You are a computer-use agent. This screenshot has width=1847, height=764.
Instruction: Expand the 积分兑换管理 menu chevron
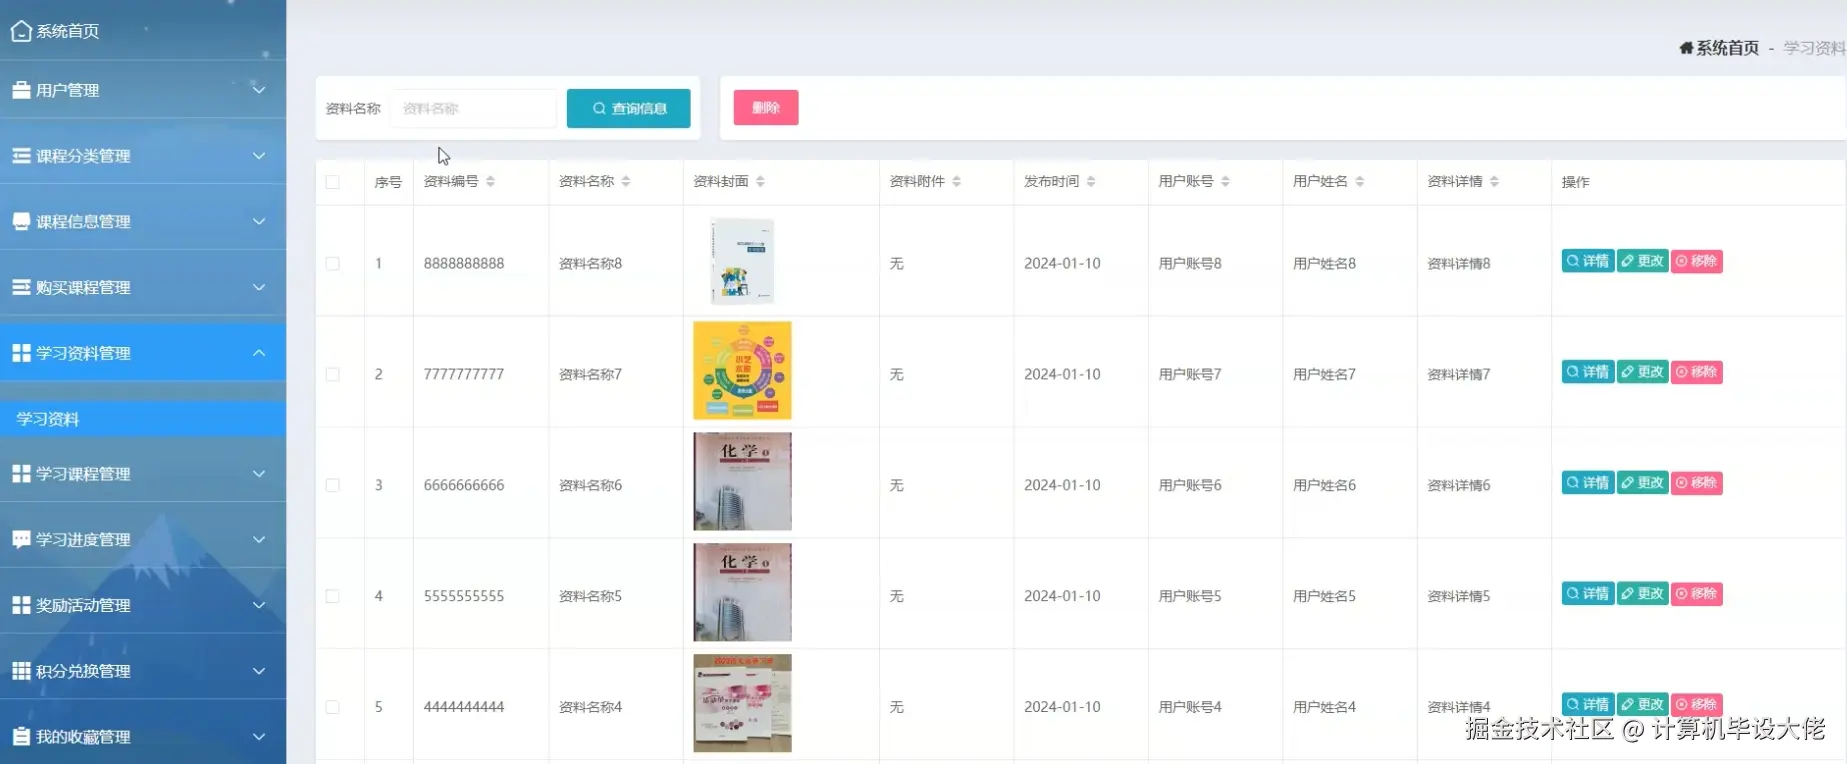click(259, 671)
